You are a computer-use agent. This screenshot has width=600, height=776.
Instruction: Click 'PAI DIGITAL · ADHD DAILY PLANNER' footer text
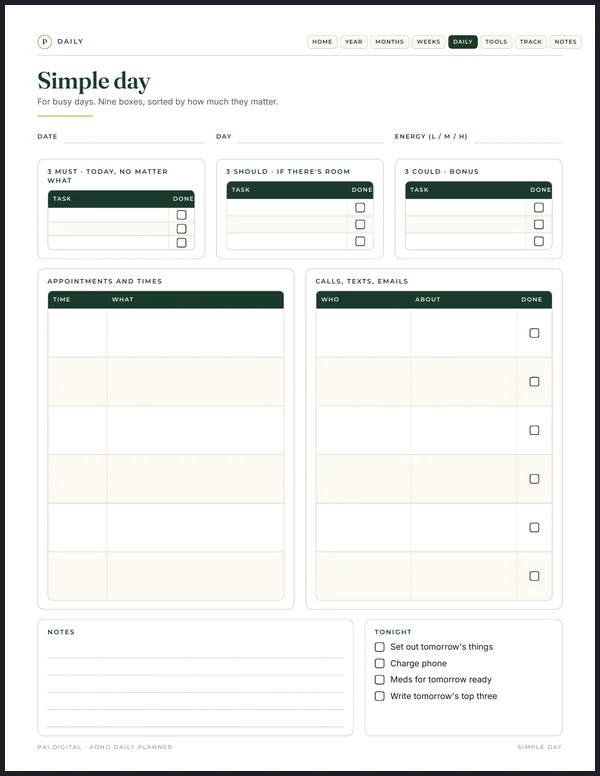click(x=105, y=747)
